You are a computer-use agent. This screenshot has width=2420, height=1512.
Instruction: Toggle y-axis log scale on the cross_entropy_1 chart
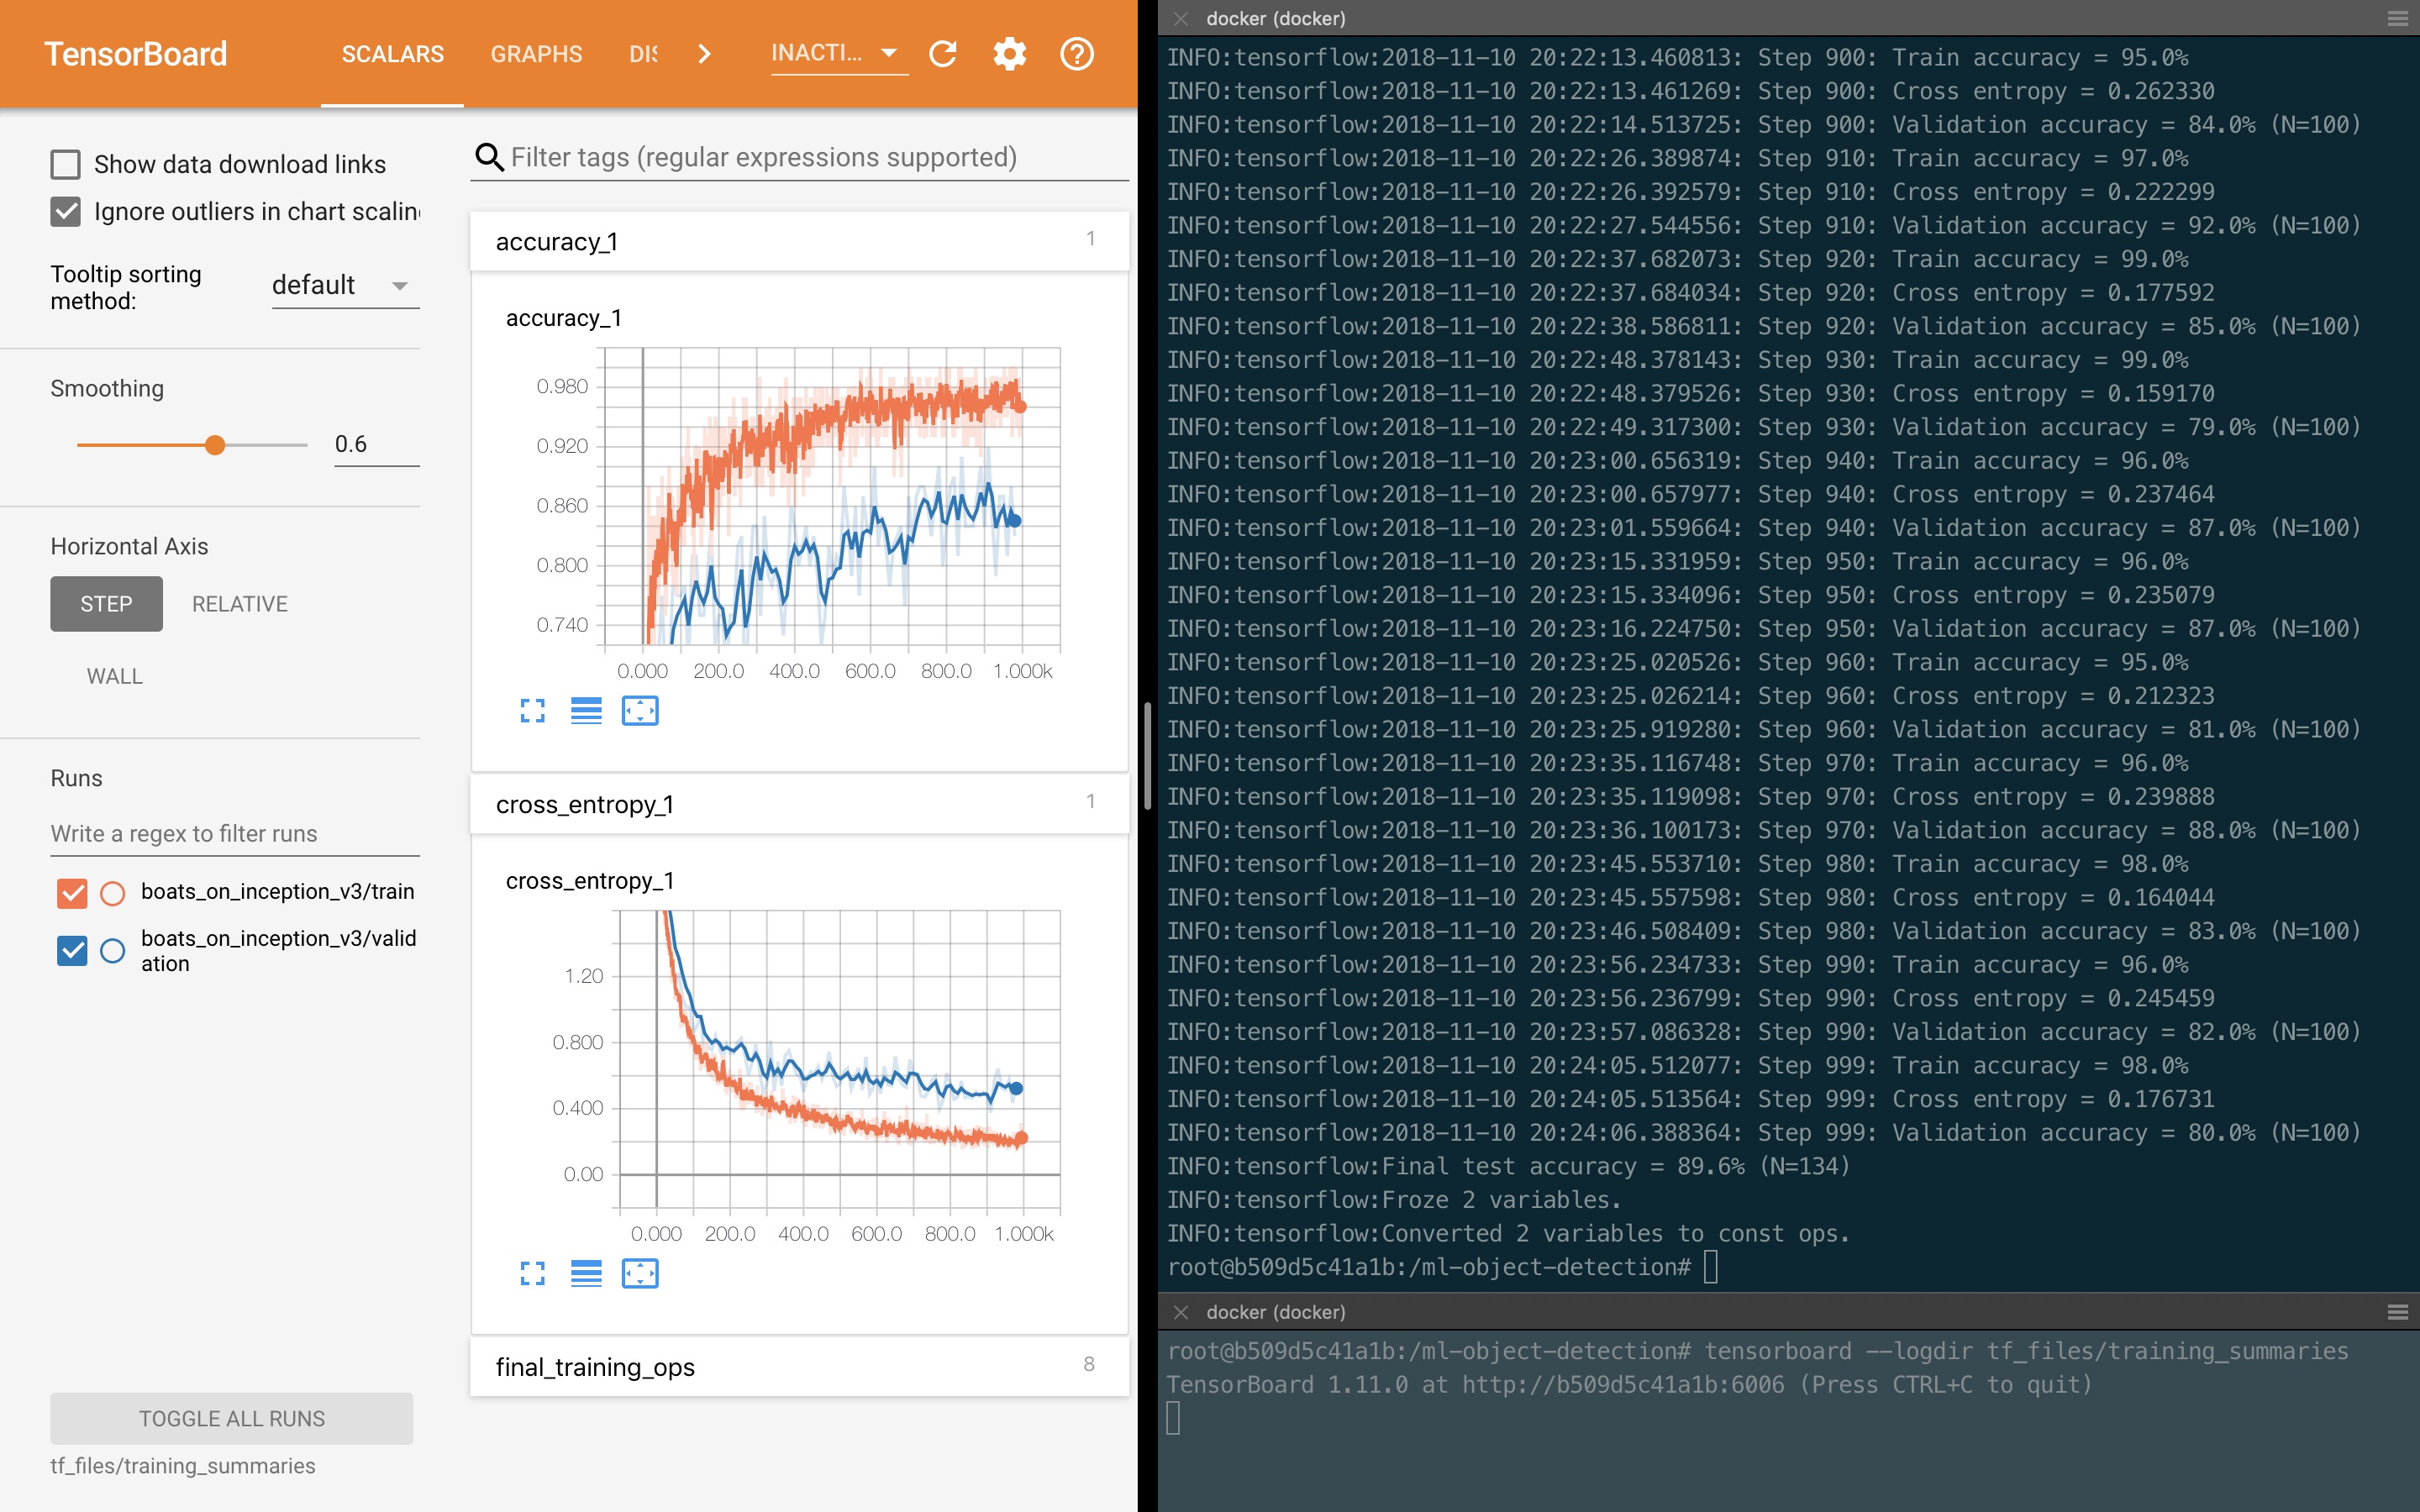point(586,1274)
